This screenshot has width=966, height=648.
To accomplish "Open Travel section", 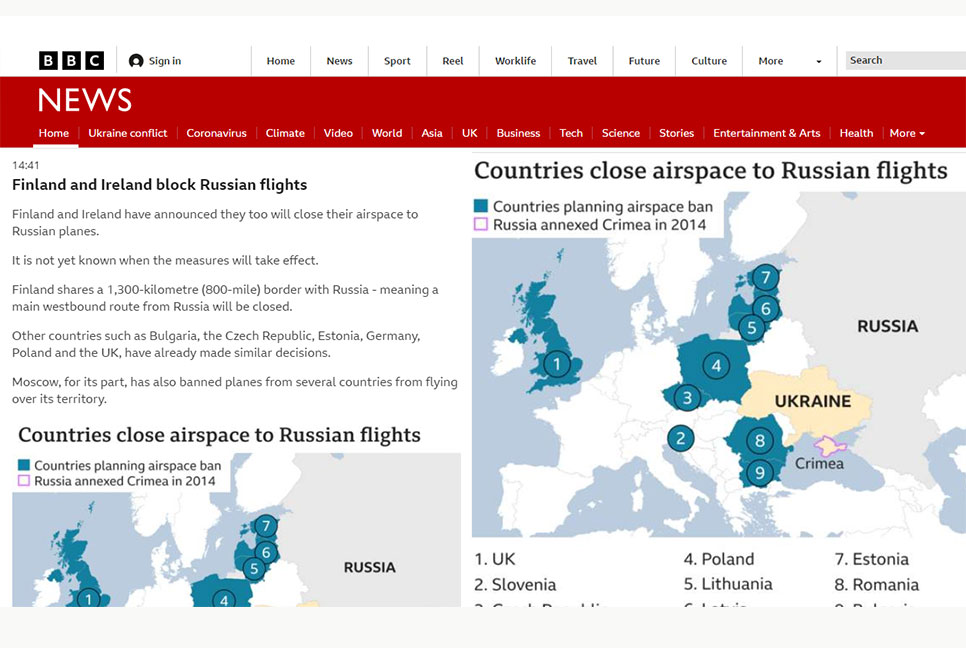I will coord(582,60).
